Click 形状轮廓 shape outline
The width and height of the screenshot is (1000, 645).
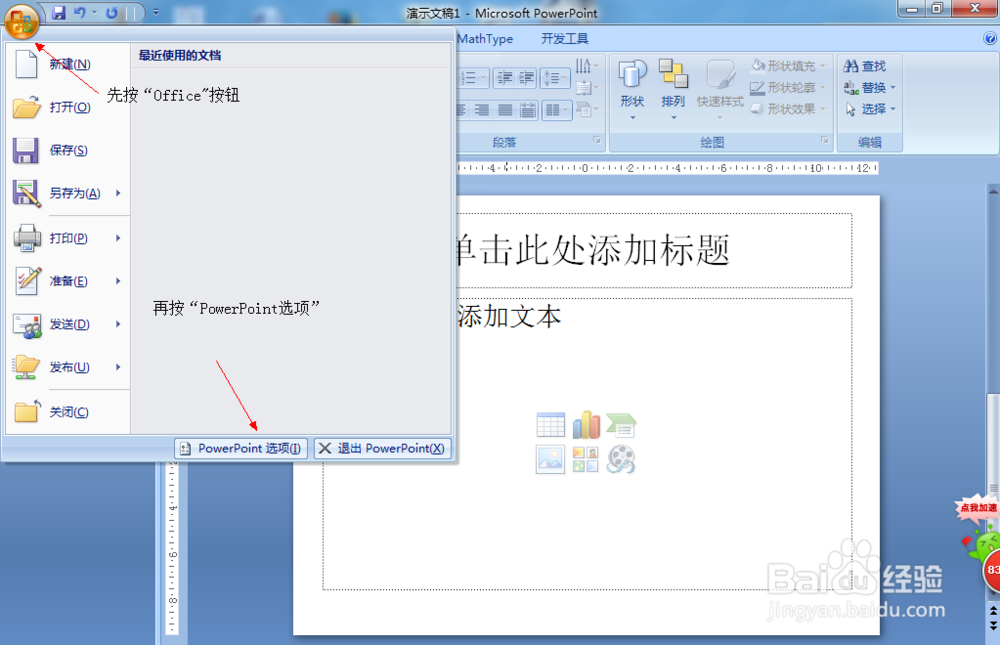788,87
